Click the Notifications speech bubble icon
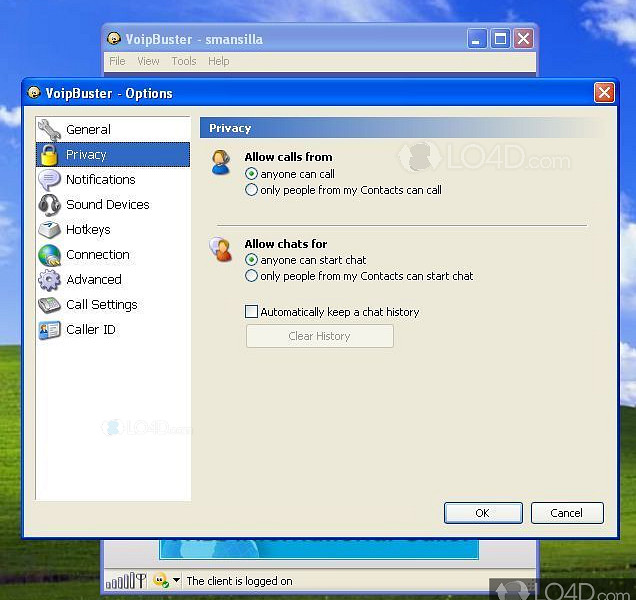Screen dimensions: 636x600 click(49, 180)
